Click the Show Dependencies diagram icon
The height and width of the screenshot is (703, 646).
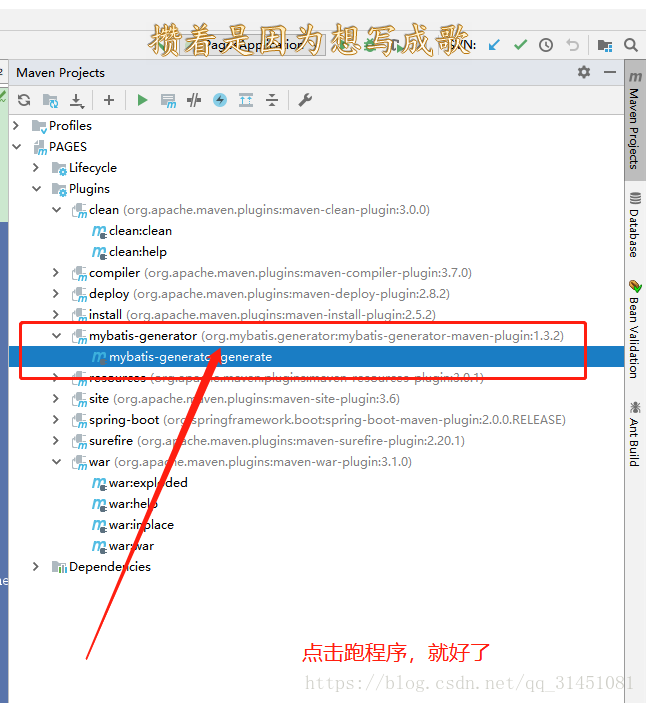click(x=246, y=100)
